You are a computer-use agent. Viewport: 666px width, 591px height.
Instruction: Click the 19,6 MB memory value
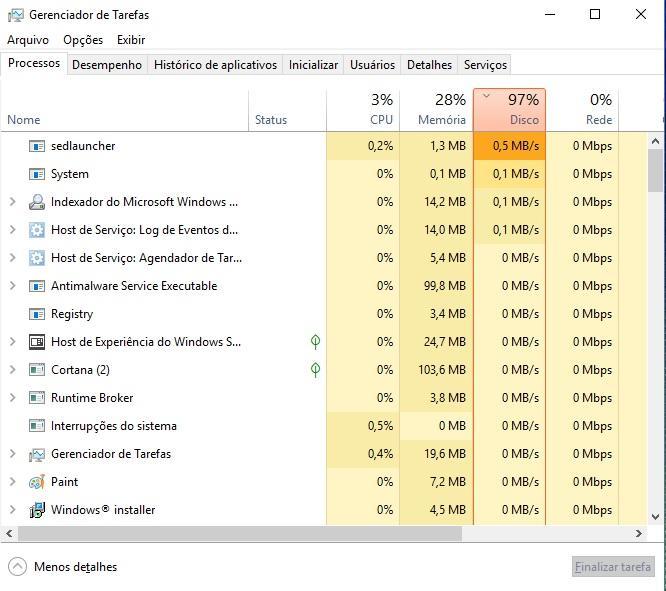[445, 454]
